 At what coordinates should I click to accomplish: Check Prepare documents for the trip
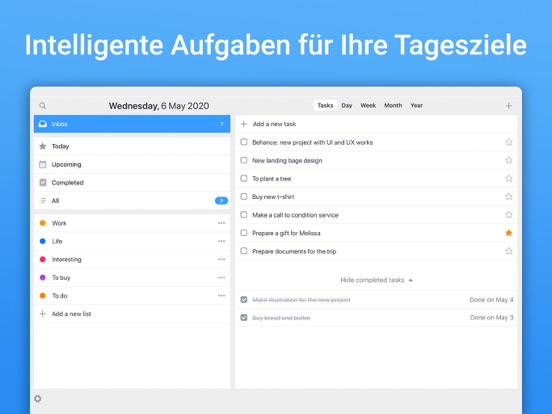[244, 251]
